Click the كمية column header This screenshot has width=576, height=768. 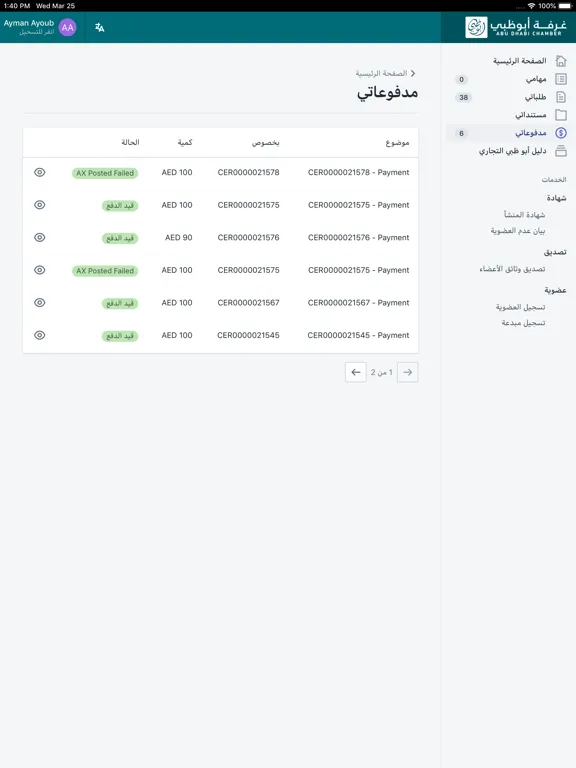(185, 143)
